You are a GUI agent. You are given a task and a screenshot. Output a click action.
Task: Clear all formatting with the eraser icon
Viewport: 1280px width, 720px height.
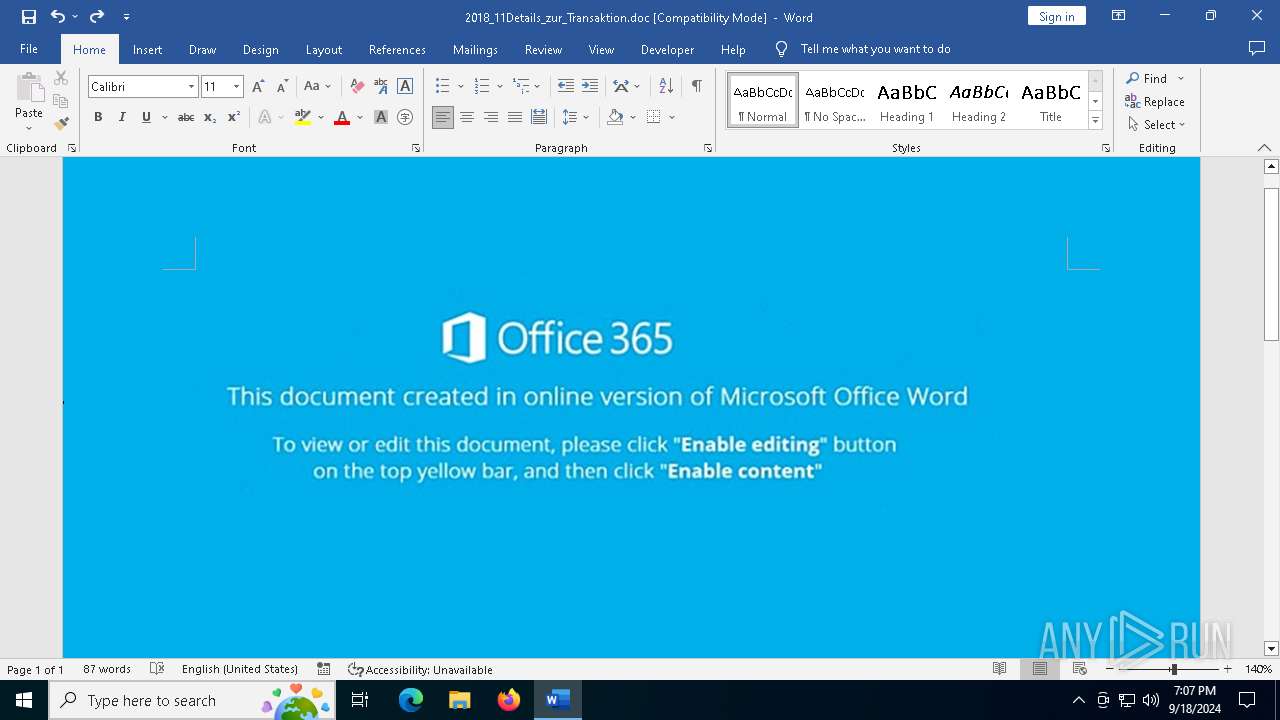point(357,87)
